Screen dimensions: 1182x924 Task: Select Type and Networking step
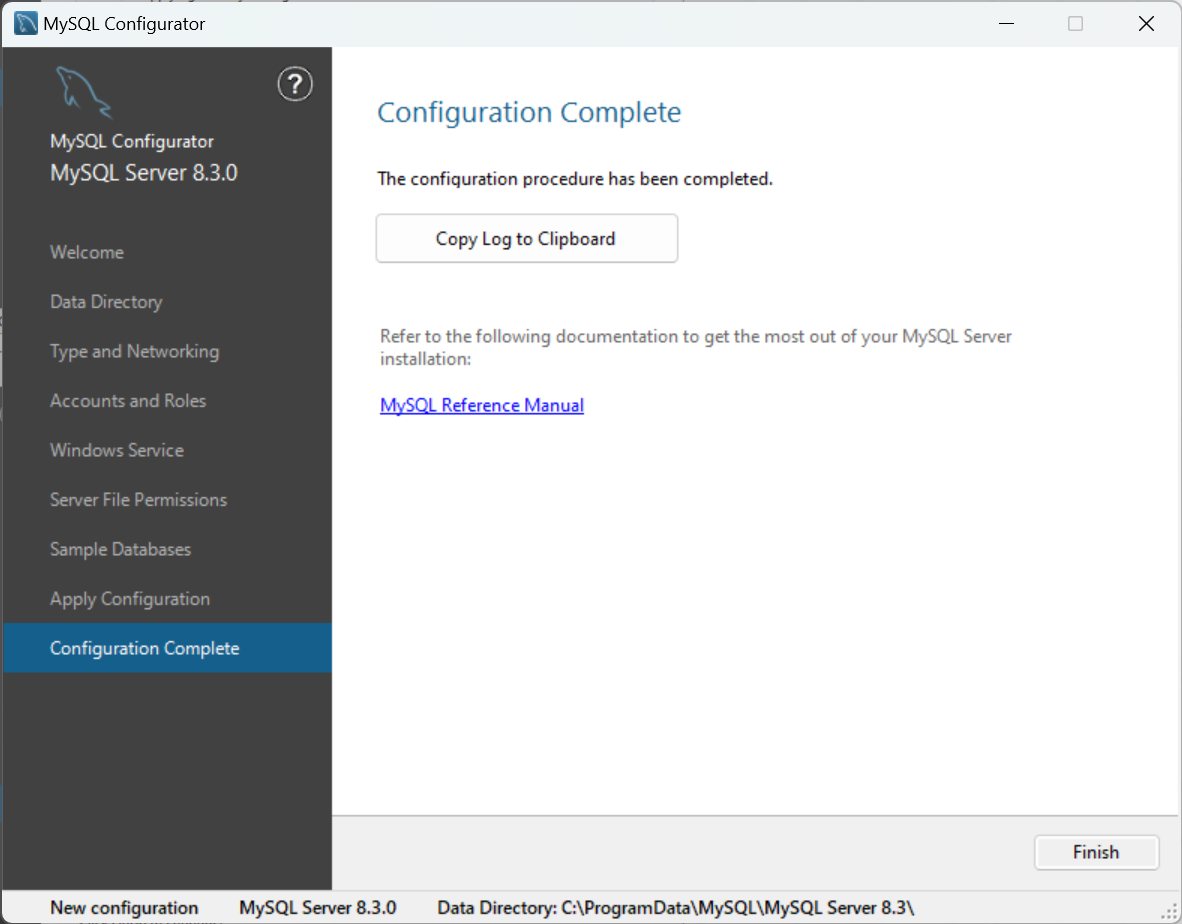134,352
